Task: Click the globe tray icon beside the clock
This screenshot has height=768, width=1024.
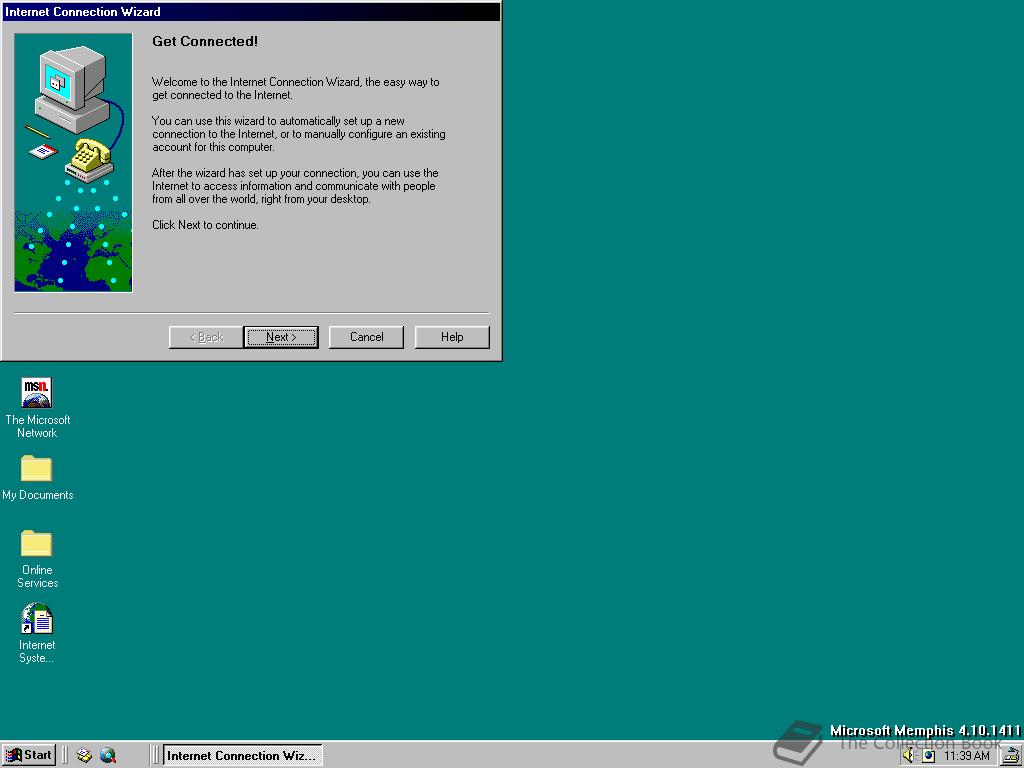Action: click(x=929, y=756)
